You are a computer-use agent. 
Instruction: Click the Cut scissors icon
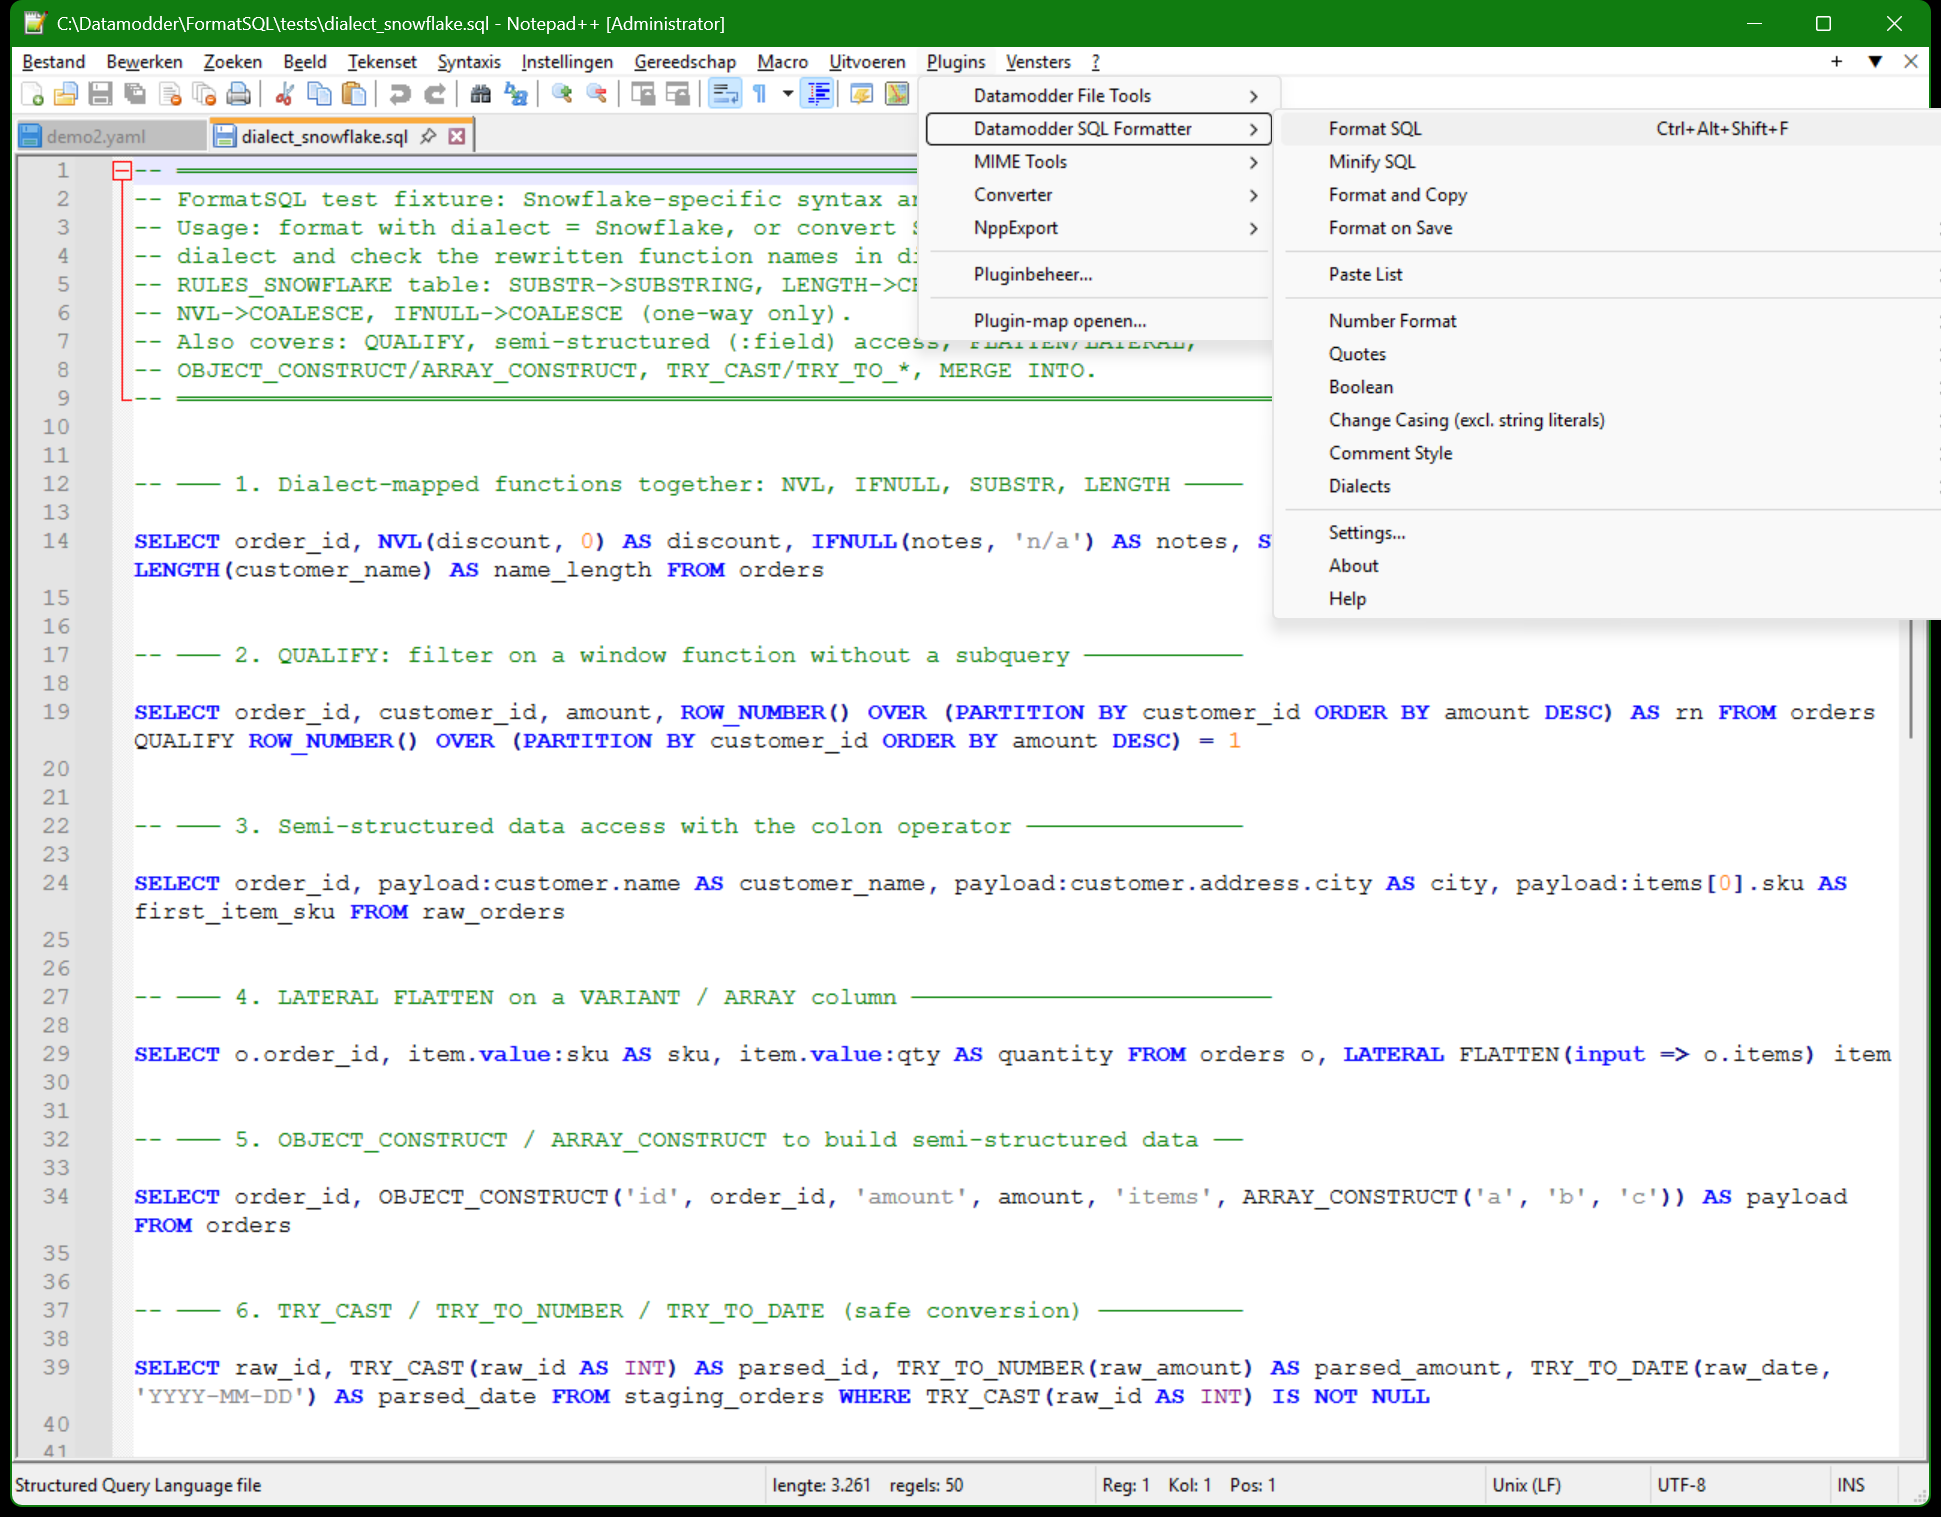coord(285,94)
